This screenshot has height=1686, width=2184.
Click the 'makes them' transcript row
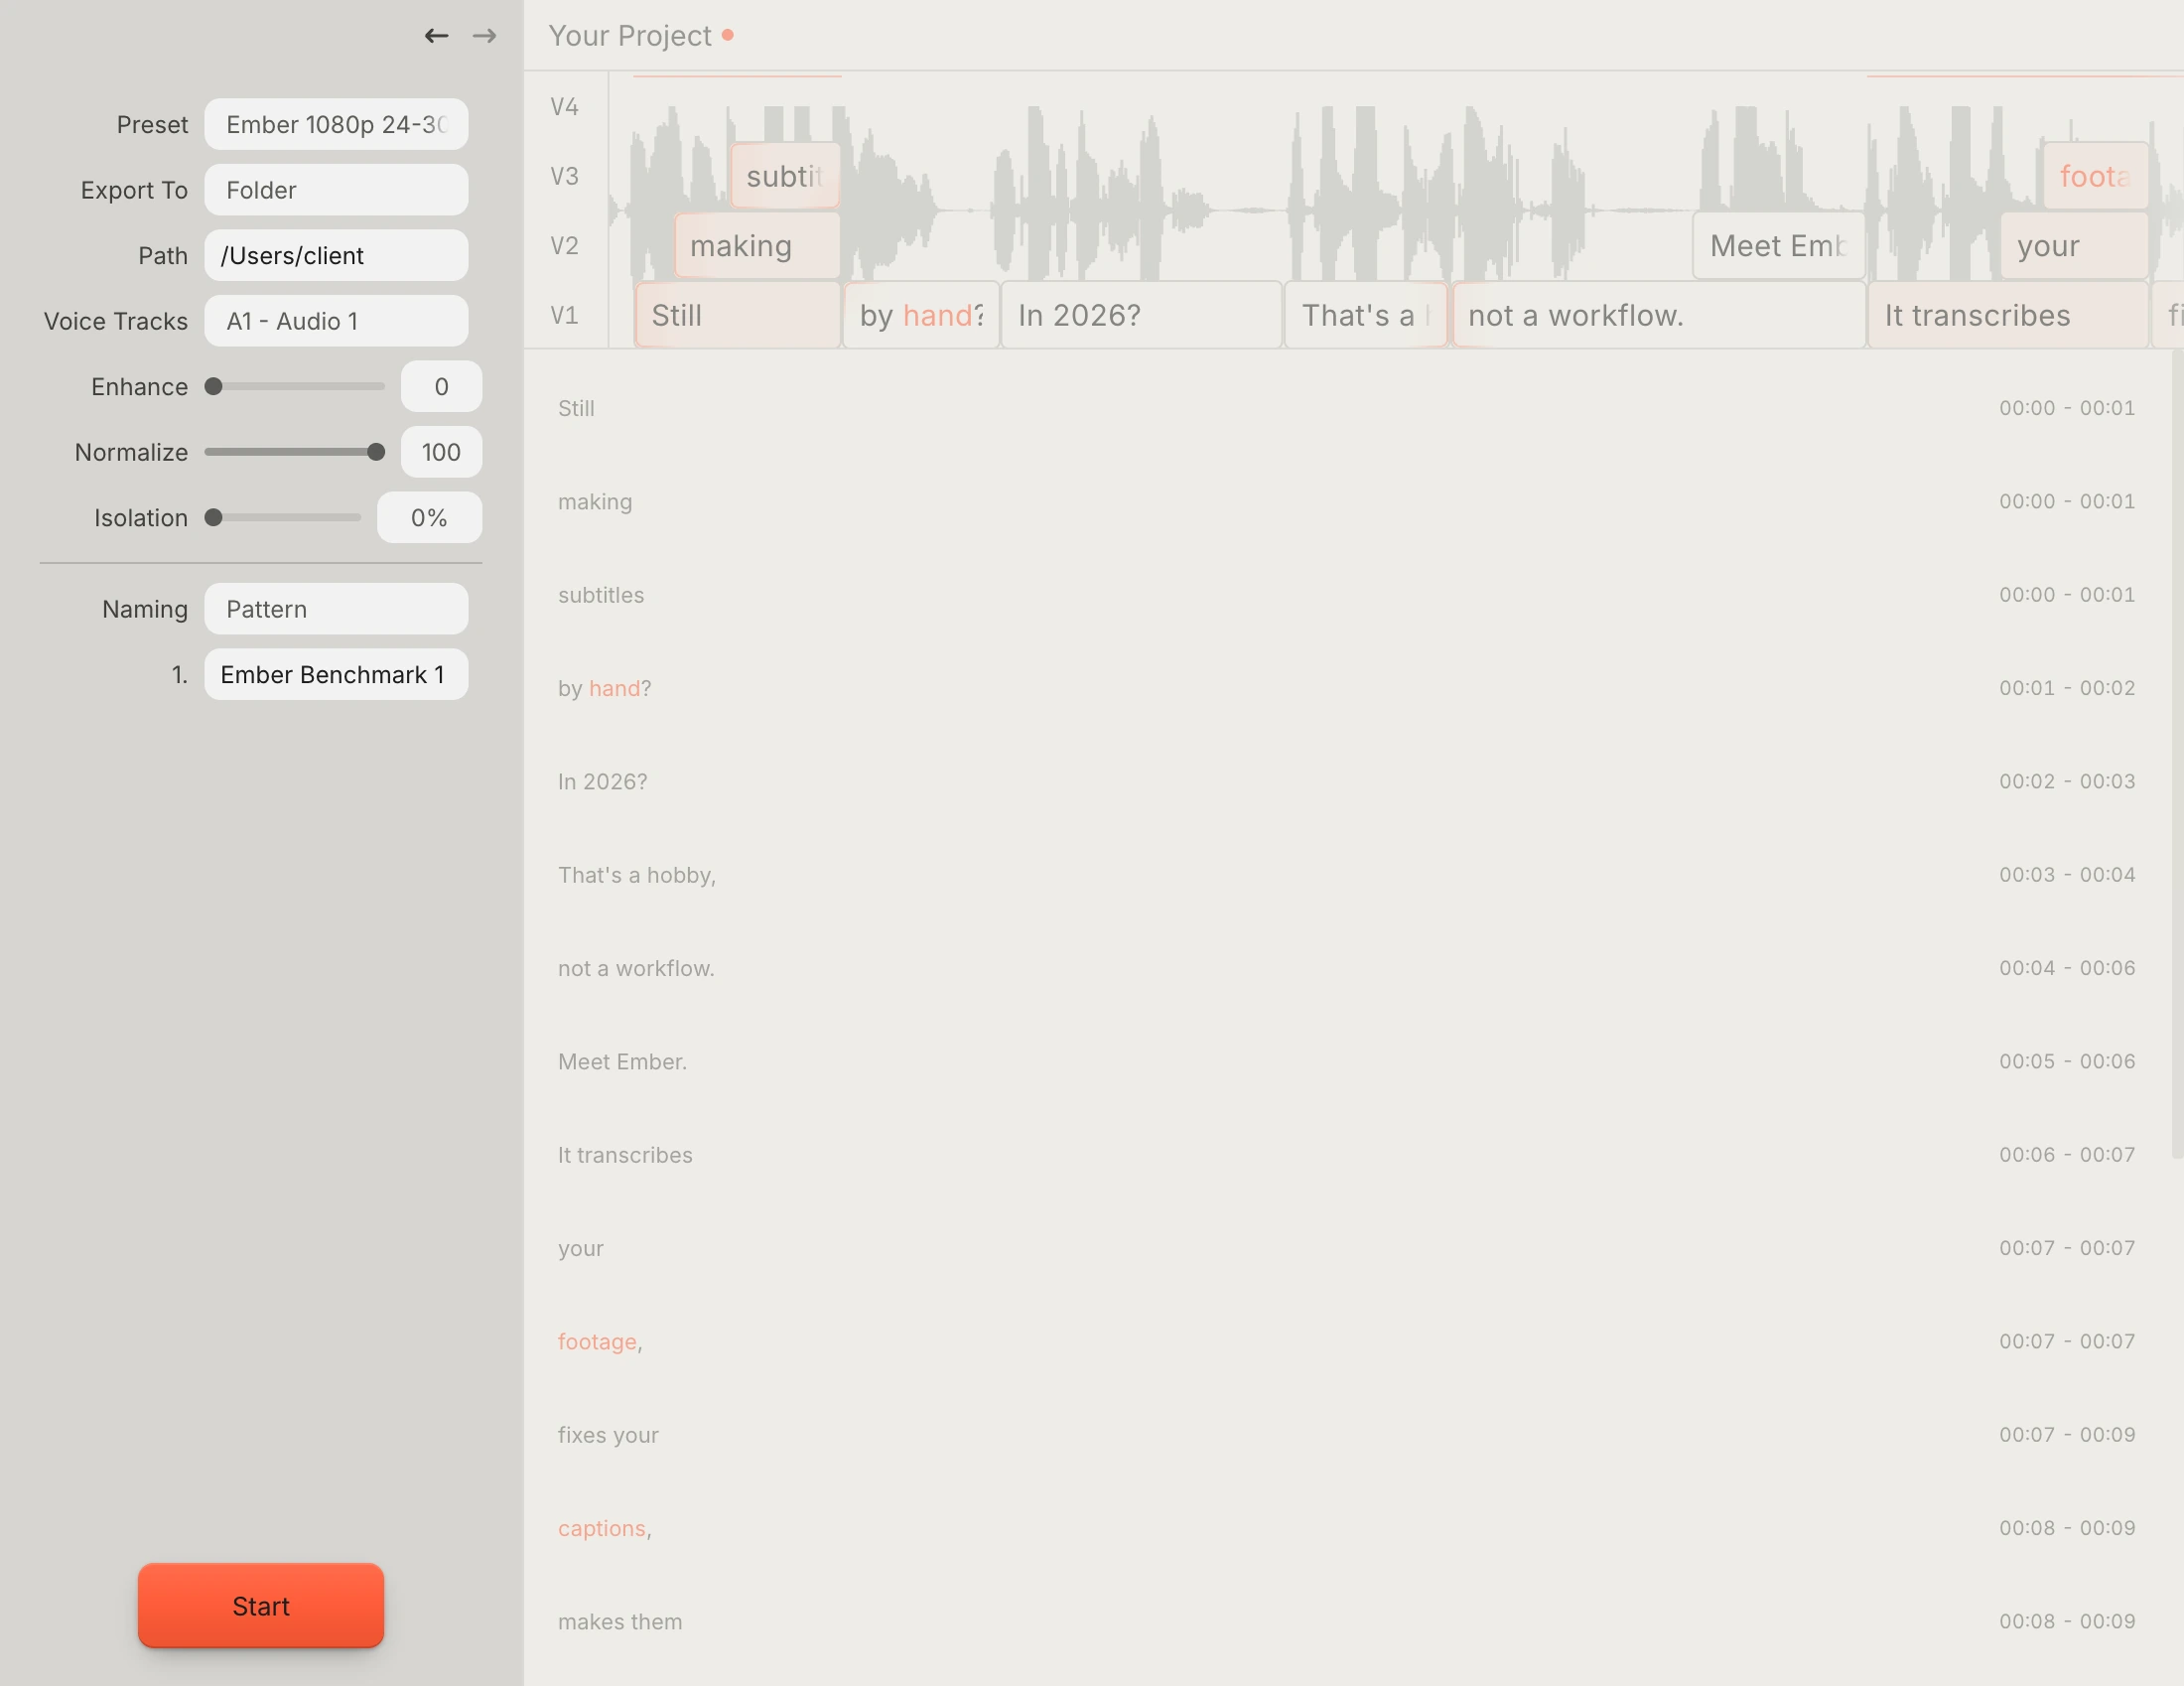[x=1346, y=1622]
